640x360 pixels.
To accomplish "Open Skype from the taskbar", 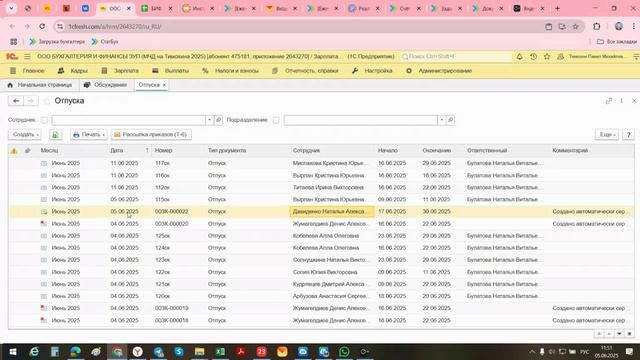I will pyautogui.click(x=179, y=351).
